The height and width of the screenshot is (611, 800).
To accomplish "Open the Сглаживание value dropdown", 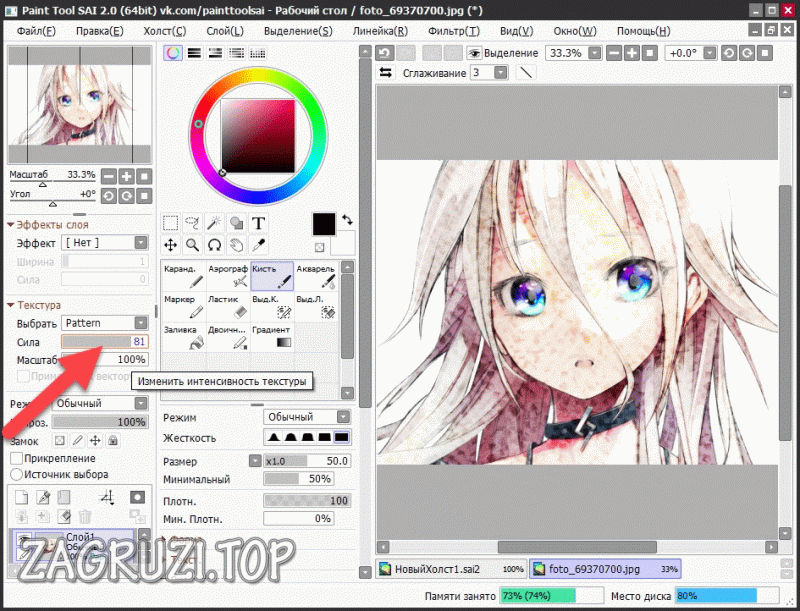I will pos(501,72).
